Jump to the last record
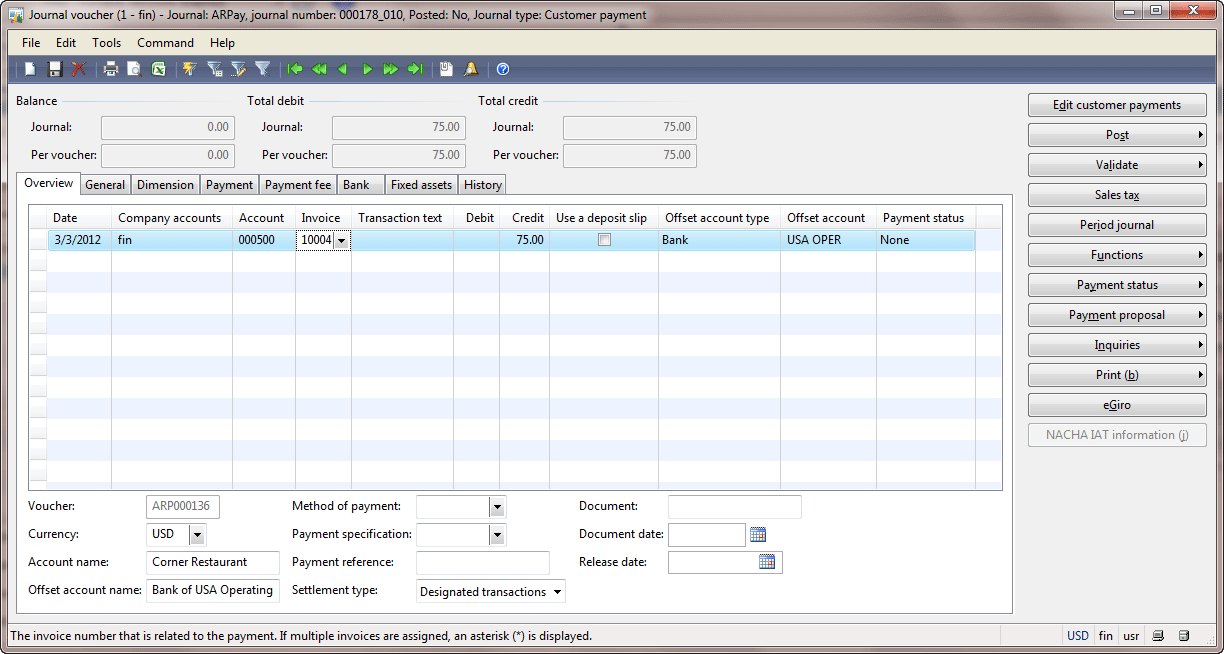The width and height of the screenshot is (1224, 654). [415, 68]
